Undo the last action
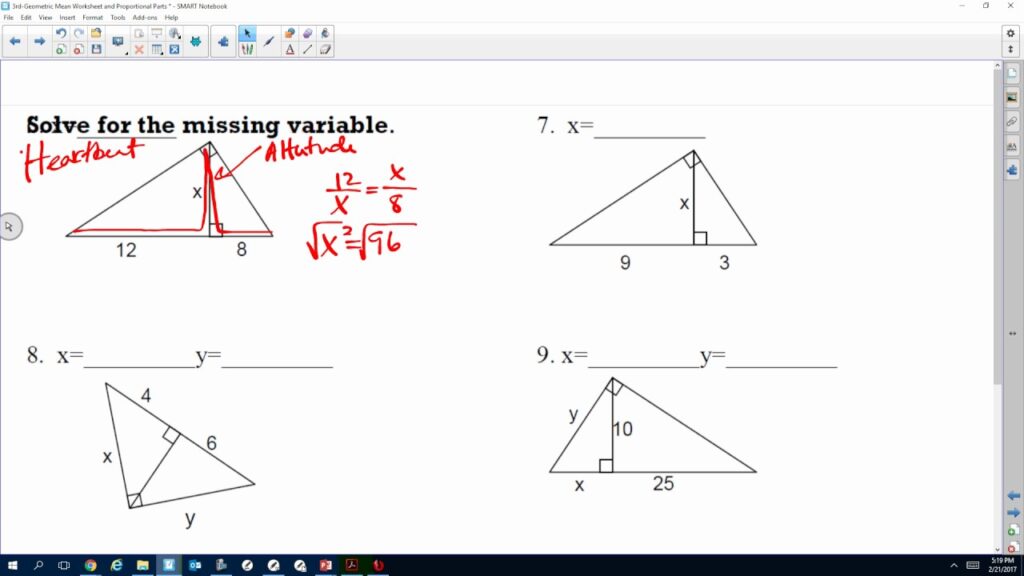 point(61,33)
